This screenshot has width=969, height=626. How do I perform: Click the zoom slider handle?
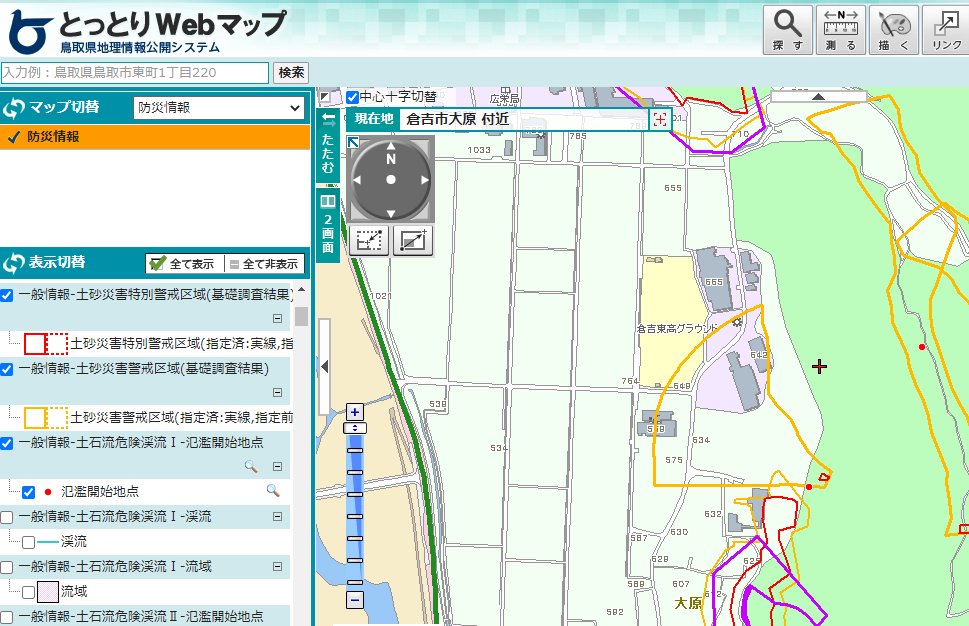(355, 428)
